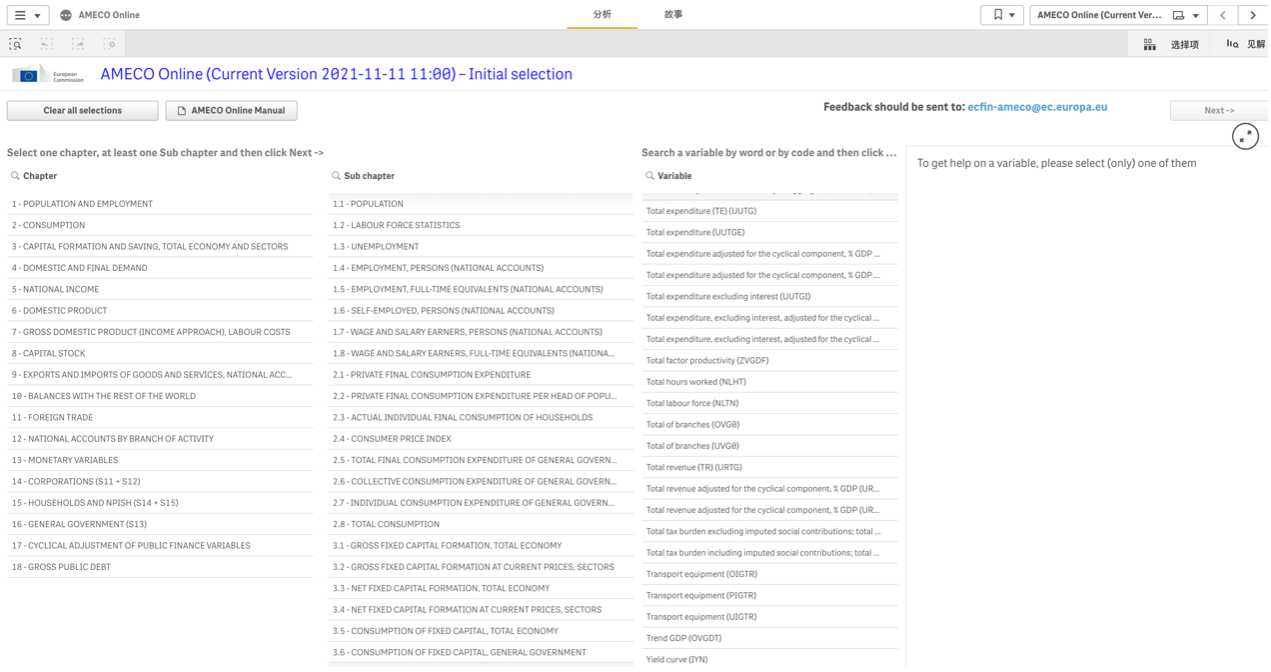Switch to the 故事 tab
1271x672 pixels.
click(673, 15)
